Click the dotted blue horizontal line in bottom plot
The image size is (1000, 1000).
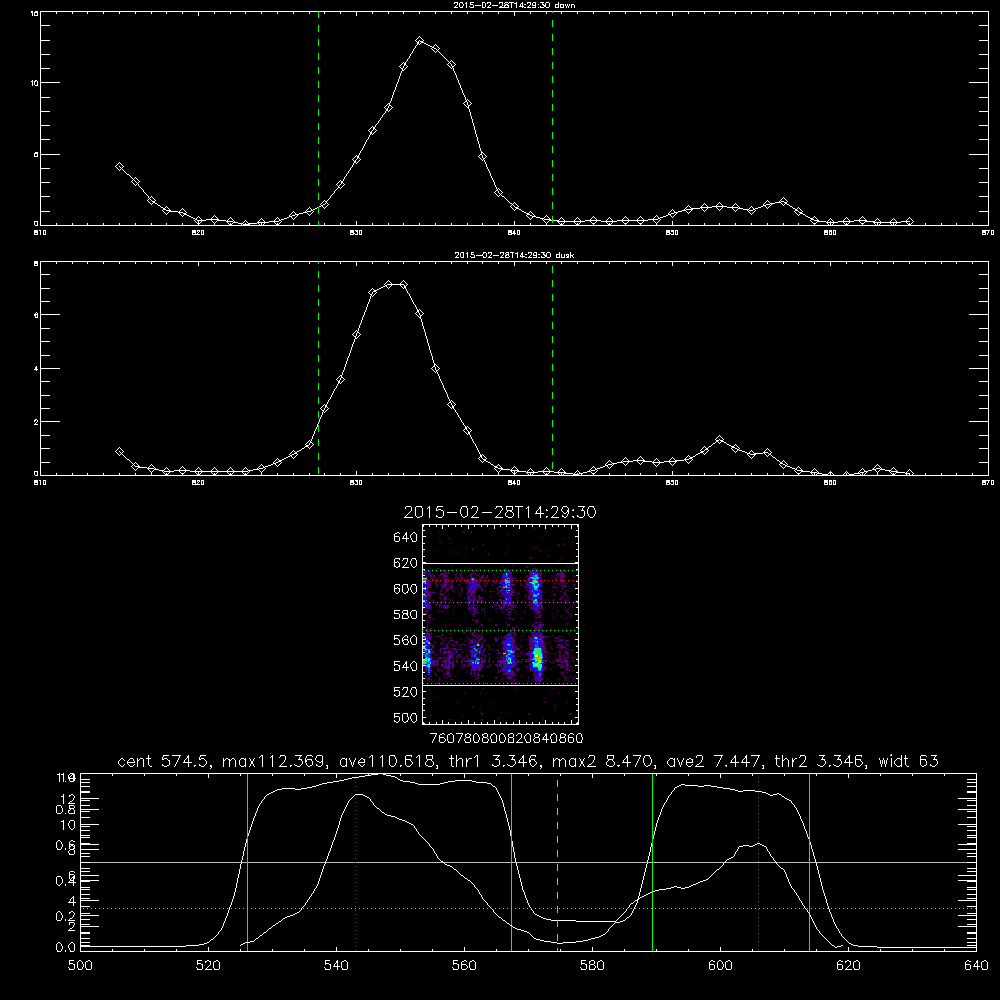(x=528, y=908)
